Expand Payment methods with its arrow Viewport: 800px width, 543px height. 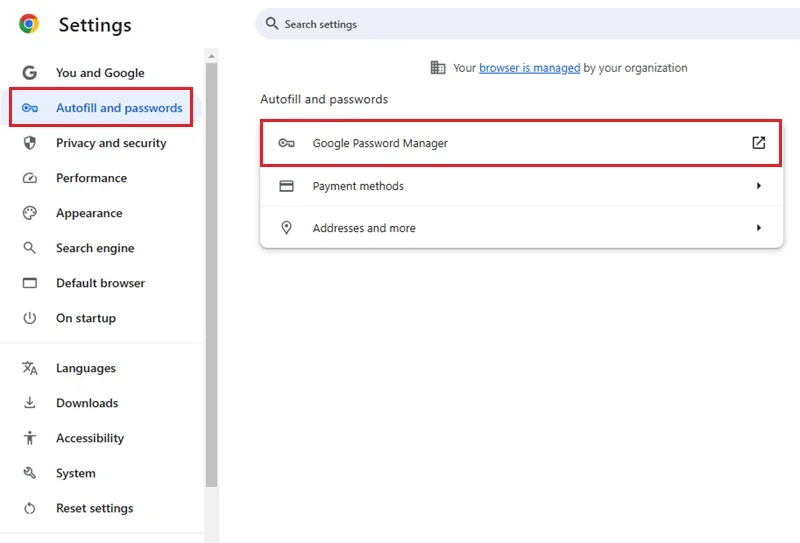click(759, 186)
